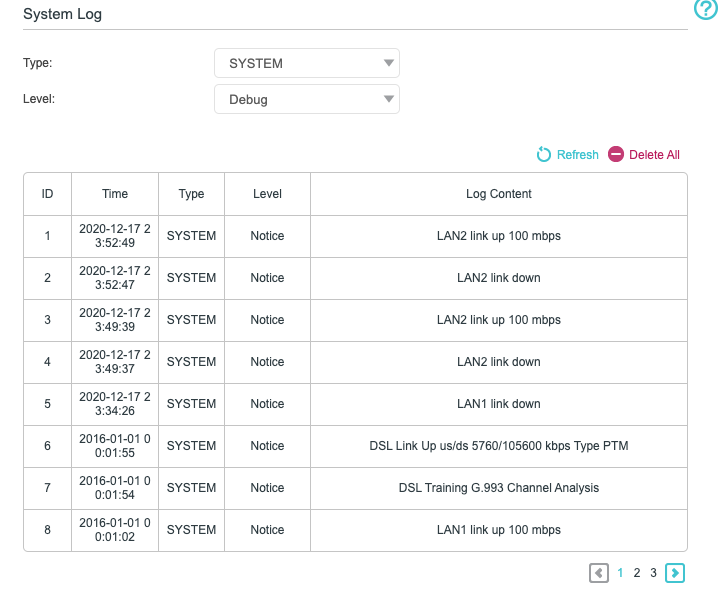The image size is (724, 598).
Task: Select the DSL Link Up log entry
Action: [498, 446]
